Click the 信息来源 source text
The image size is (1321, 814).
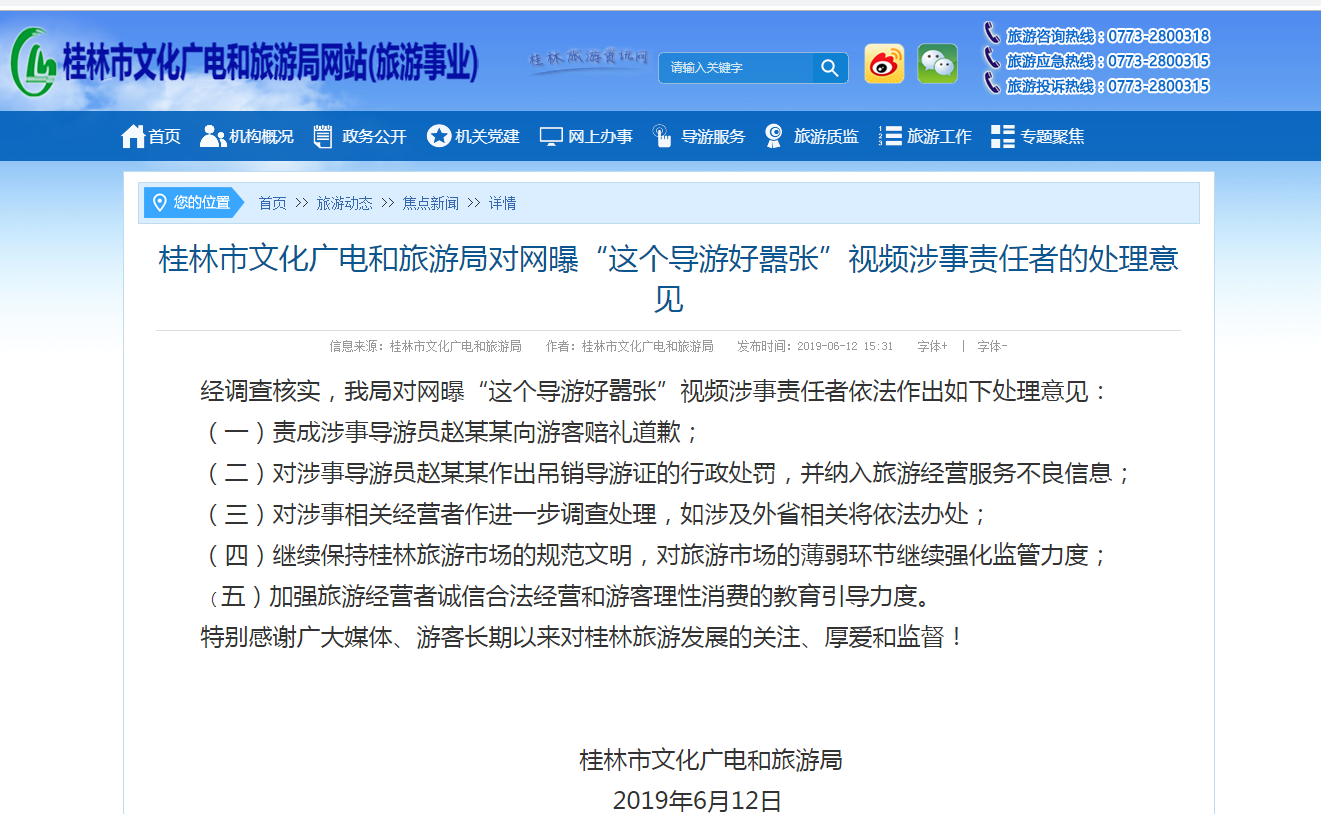(x=426, y=346)
